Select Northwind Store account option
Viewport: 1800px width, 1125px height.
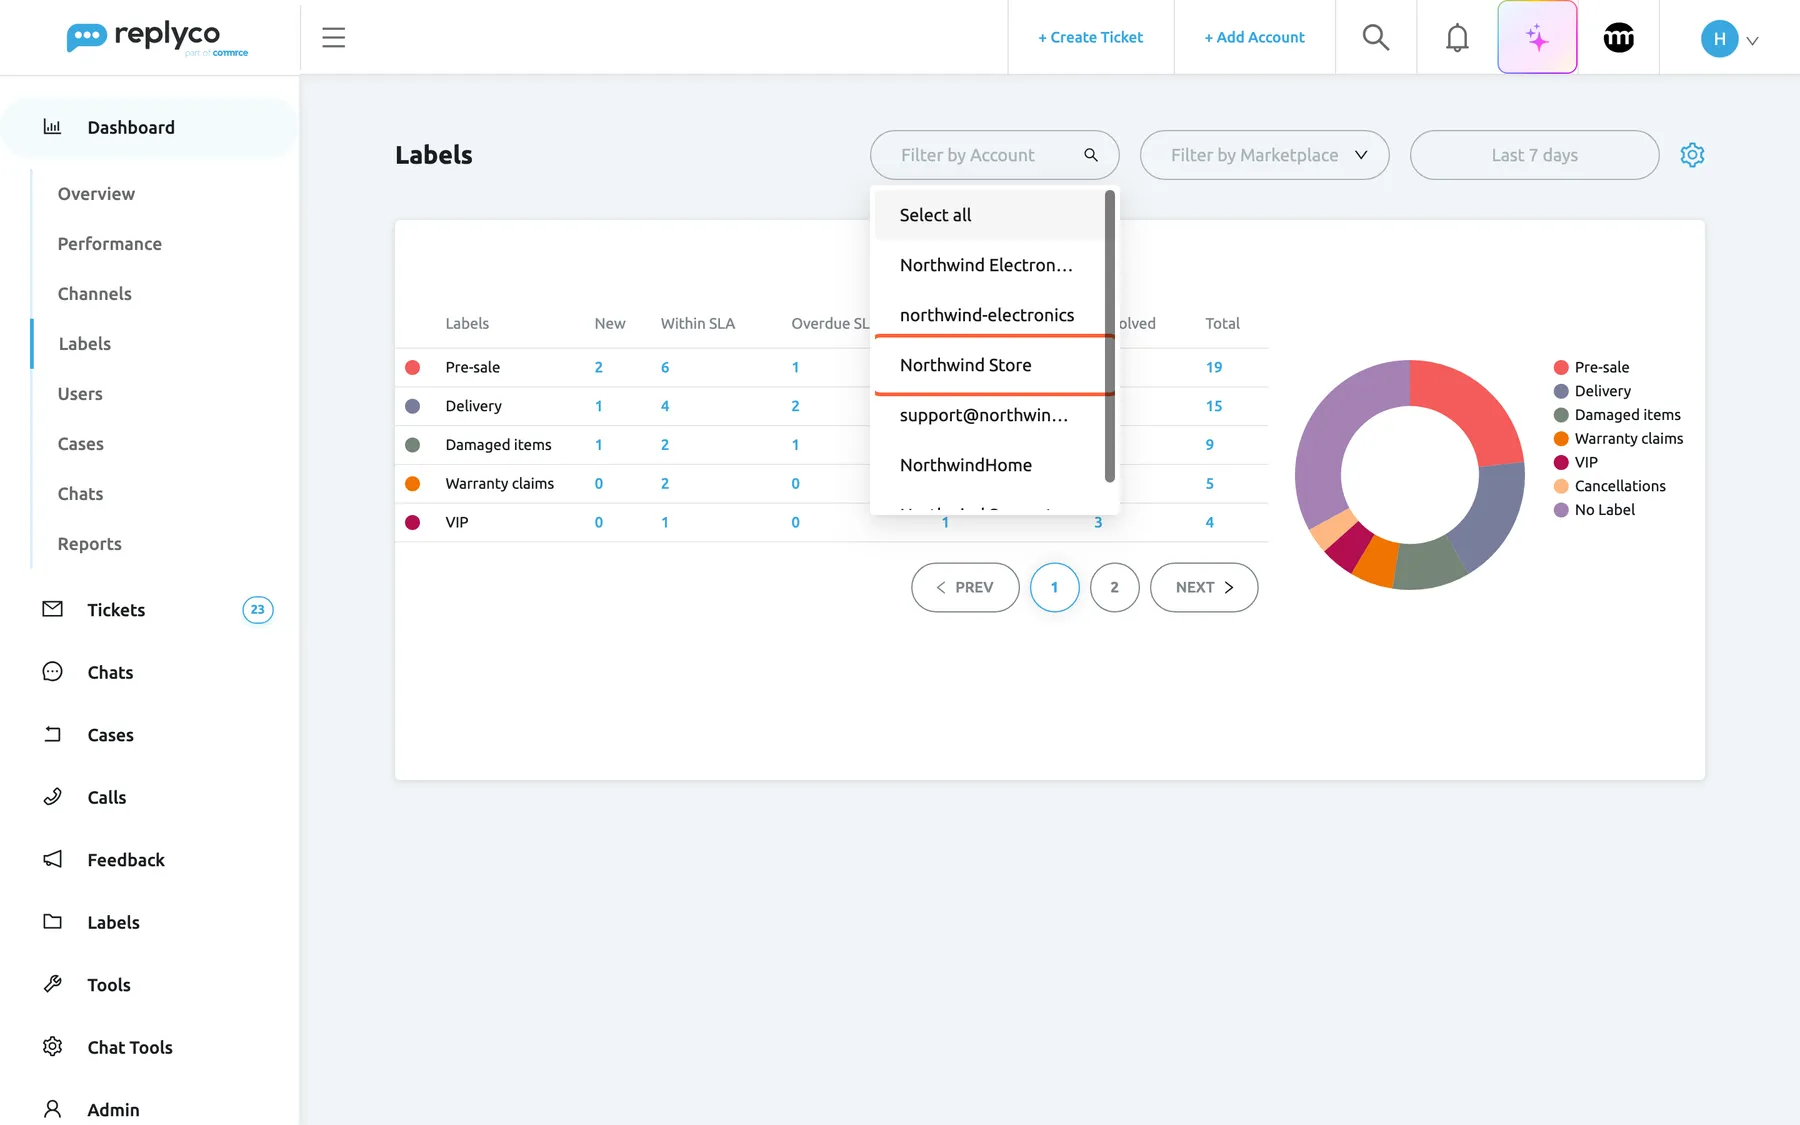(989, 365)
